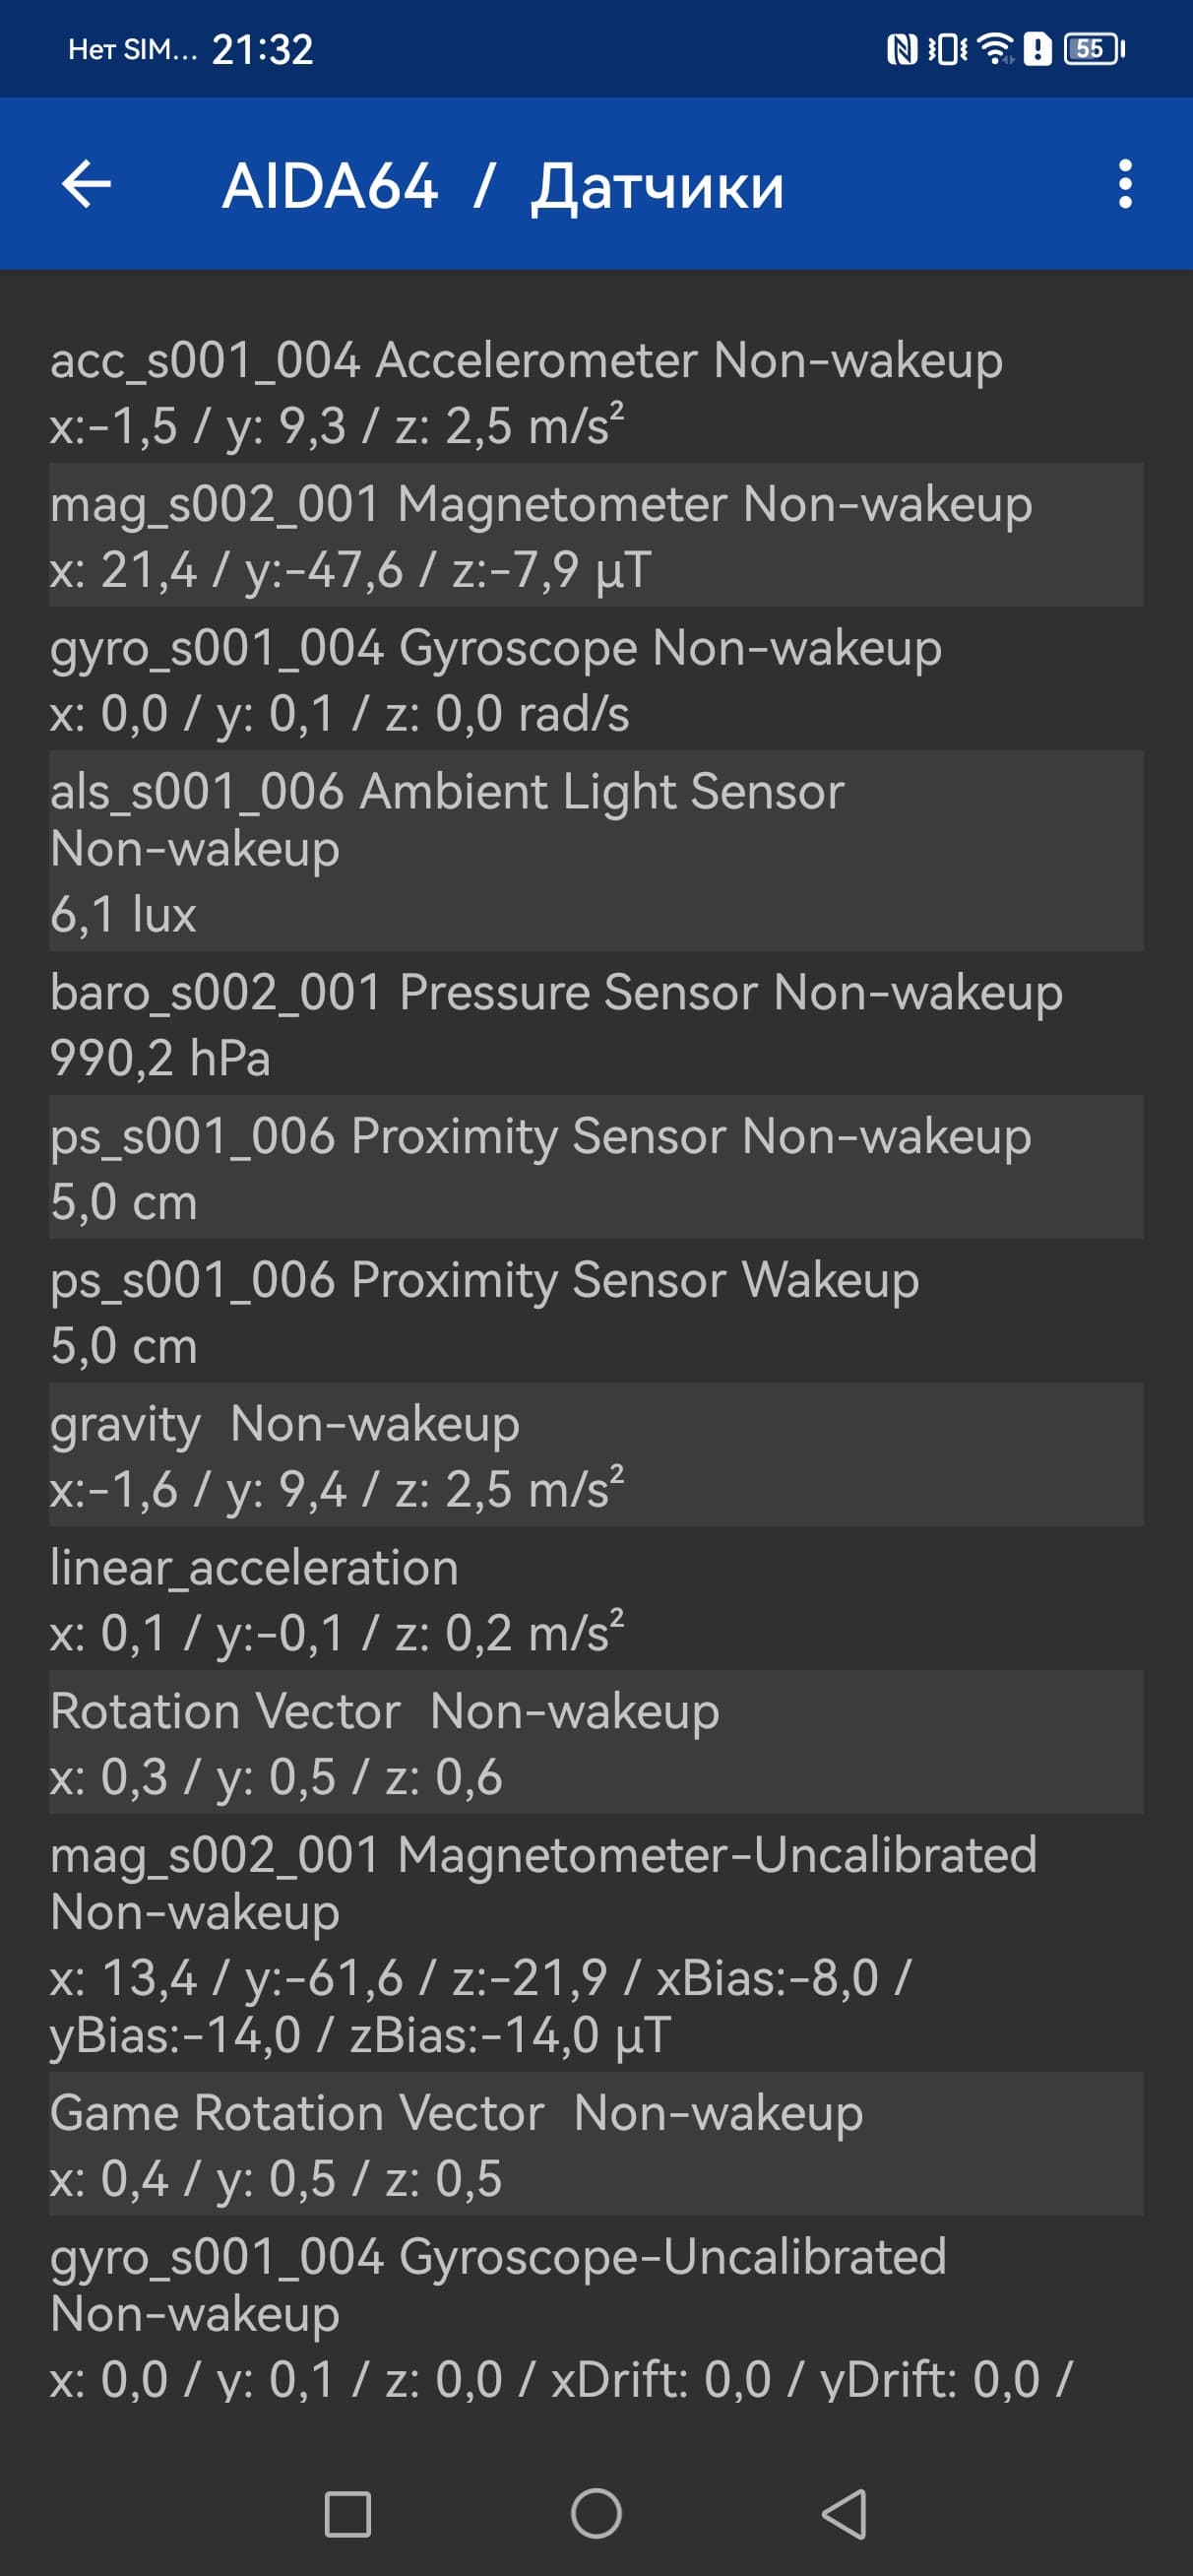Tap the NFC icon in status bar

tap(902, 49)
